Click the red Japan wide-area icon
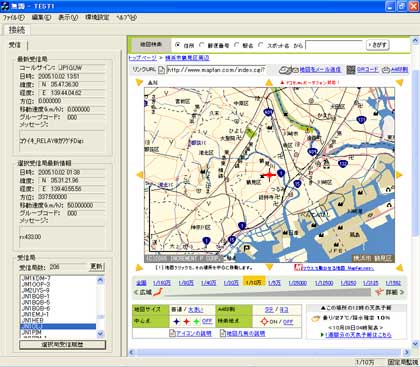This screenshot has height=367, width=420. click(x=157, y=292)
